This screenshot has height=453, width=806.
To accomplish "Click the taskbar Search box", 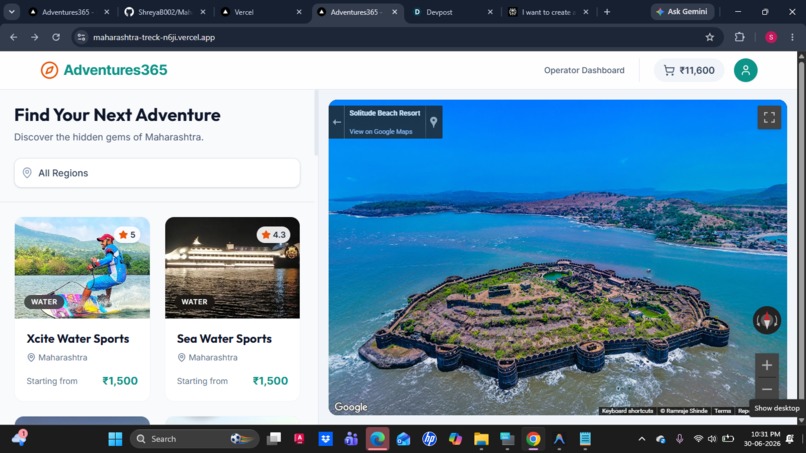I will (194, 439).
